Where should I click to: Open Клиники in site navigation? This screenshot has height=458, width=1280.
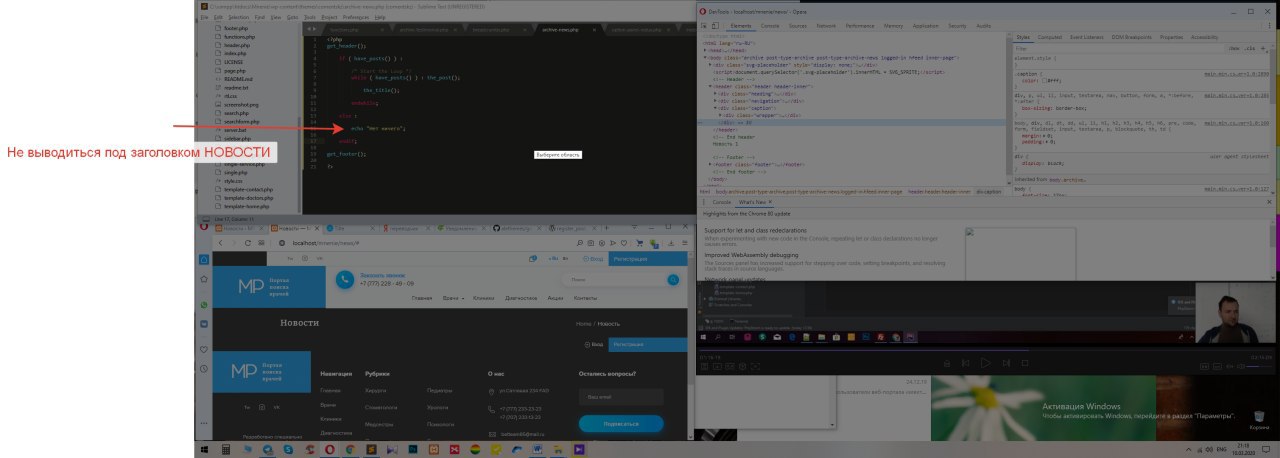[483, 298]
